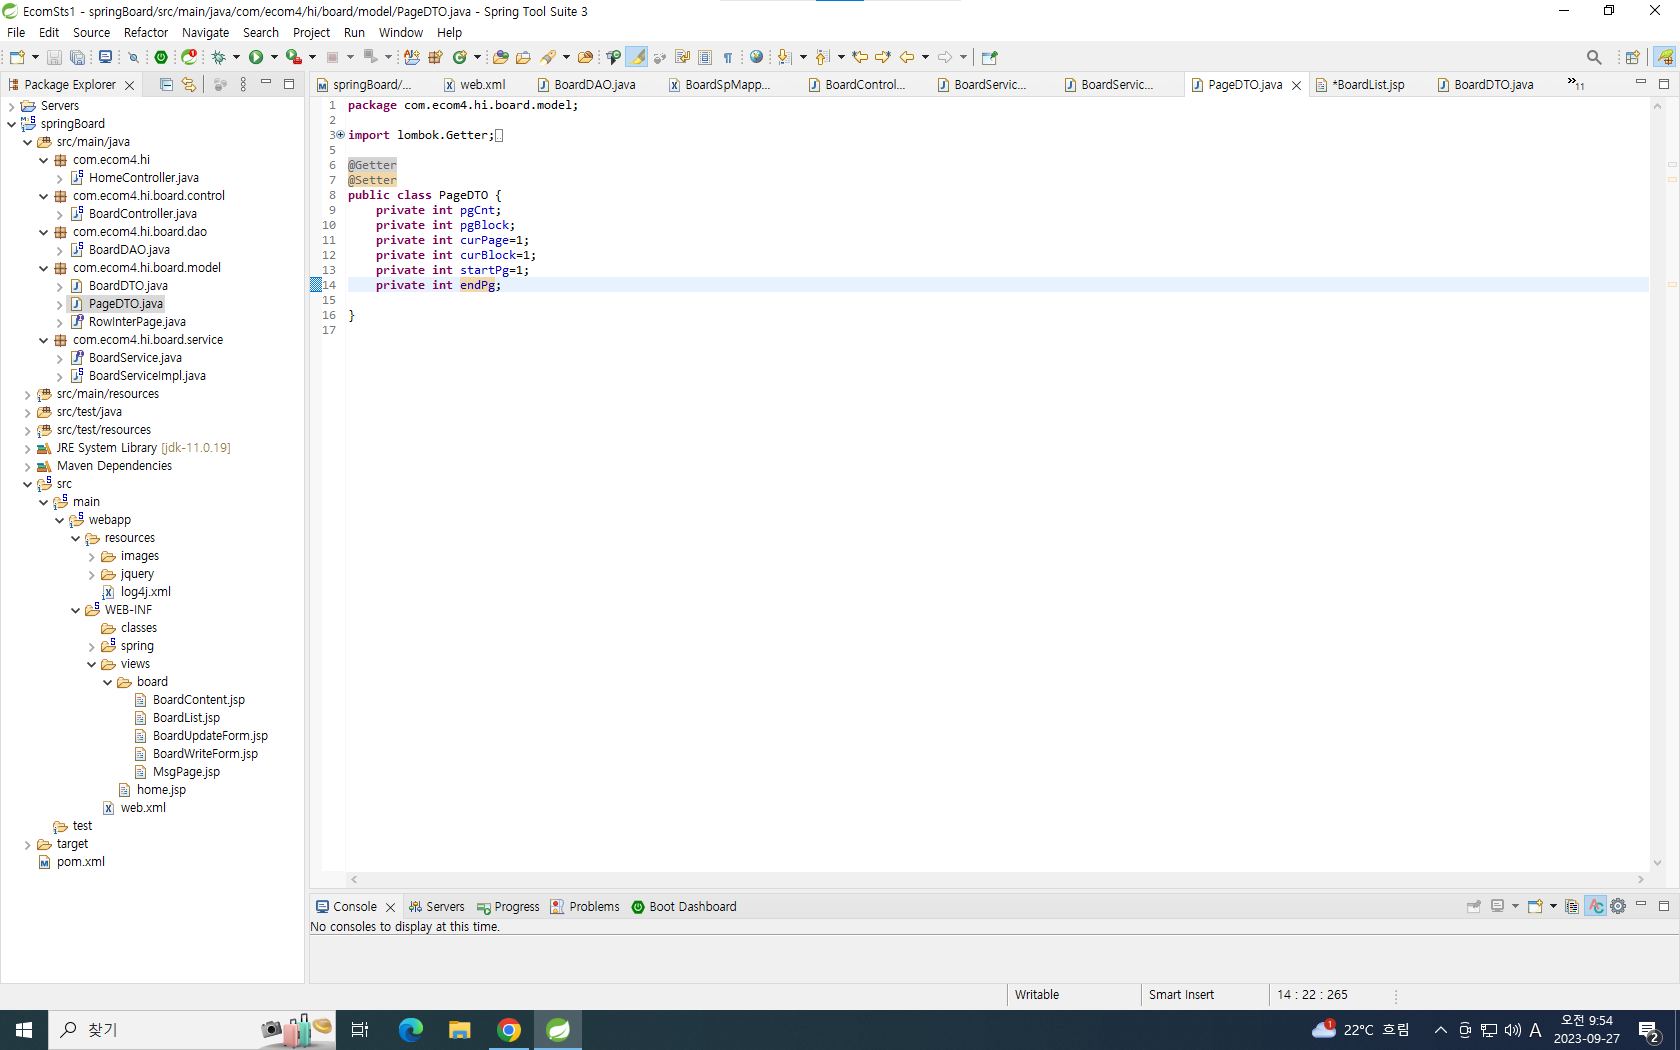The height and width of the screenshot is (1050, 1680).
Task: Click the Save All toolbar icon
Action: 77,57
